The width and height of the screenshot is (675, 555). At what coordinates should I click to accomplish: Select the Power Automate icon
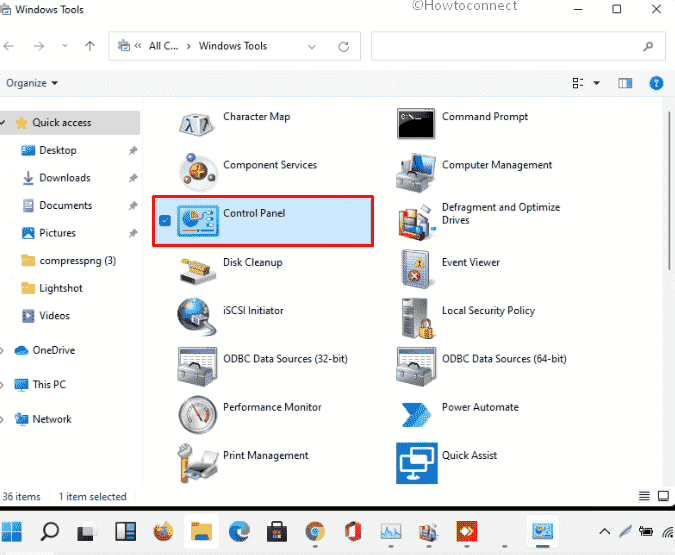click(x=416, y=414)
